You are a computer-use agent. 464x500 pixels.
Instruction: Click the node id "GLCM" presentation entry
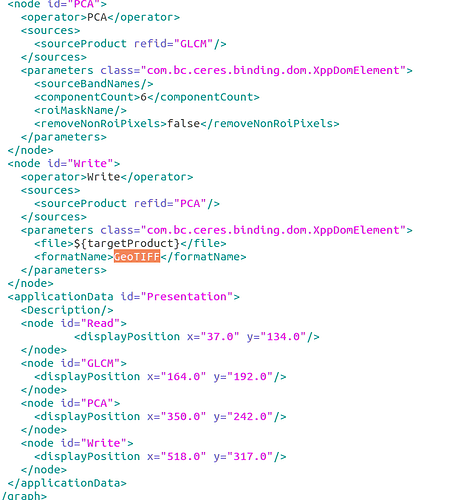pyautogui.click(x=74, y=363)
